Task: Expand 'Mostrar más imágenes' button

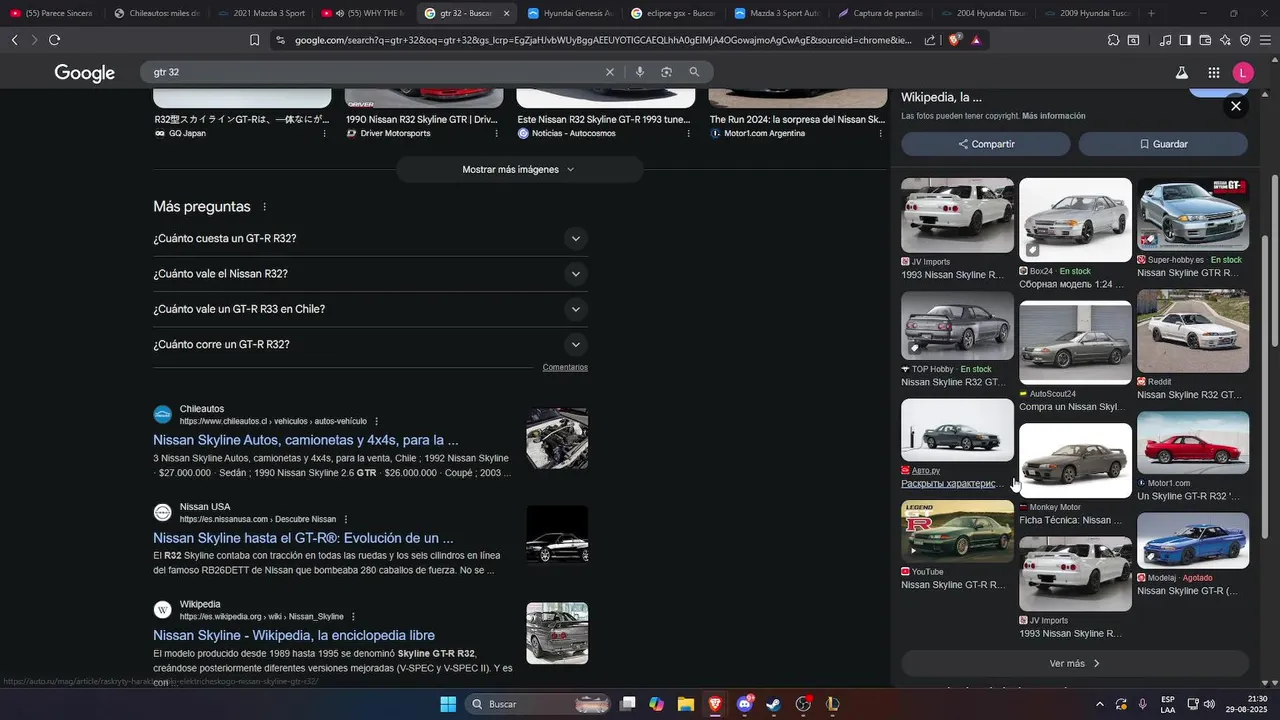Action: (x=519, y=169)
